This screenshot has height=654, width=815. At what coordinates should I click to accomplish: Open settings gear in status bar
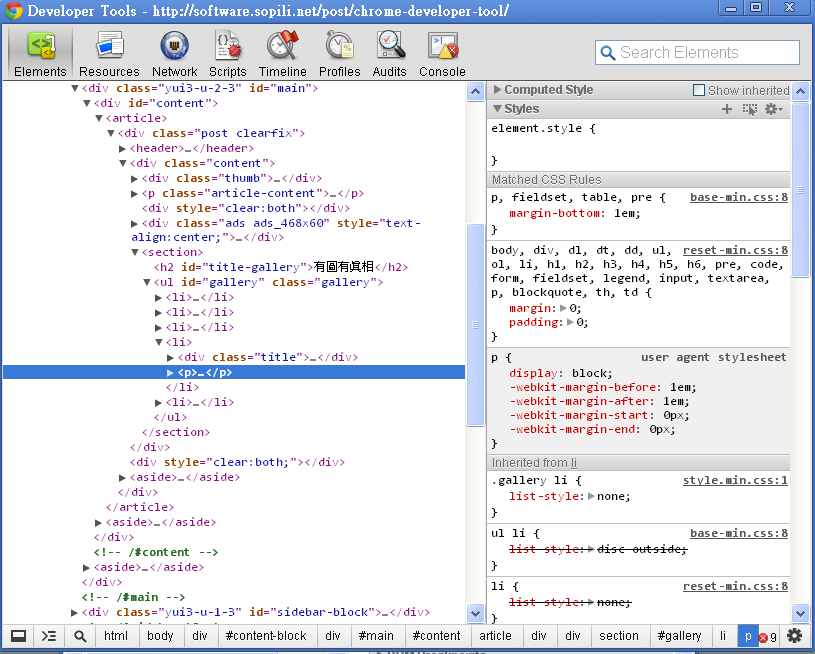point(795,636)
